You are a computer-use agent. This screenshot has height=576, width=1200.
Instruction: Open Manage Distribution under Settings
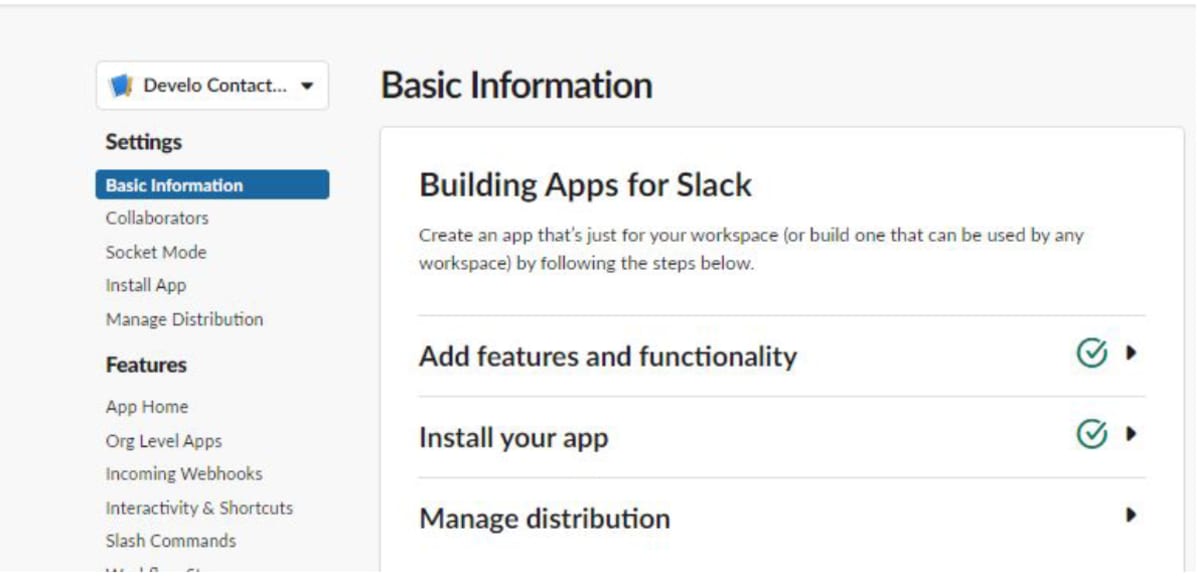pos(184,319)
